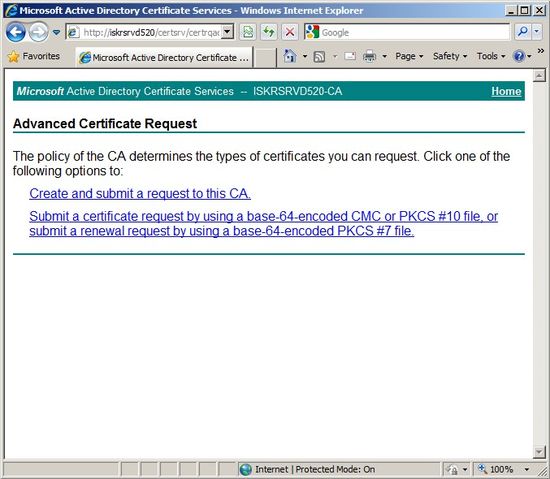This screenshot has width=550, height=479.
Task: Click Create and submit a request link
Action: tap(140, 194)
